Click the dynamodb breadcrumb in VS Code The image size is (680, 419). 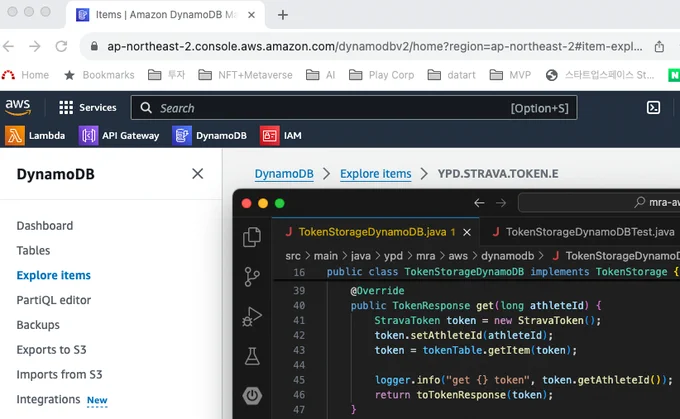pyautogui.click(x=507, y=256)
